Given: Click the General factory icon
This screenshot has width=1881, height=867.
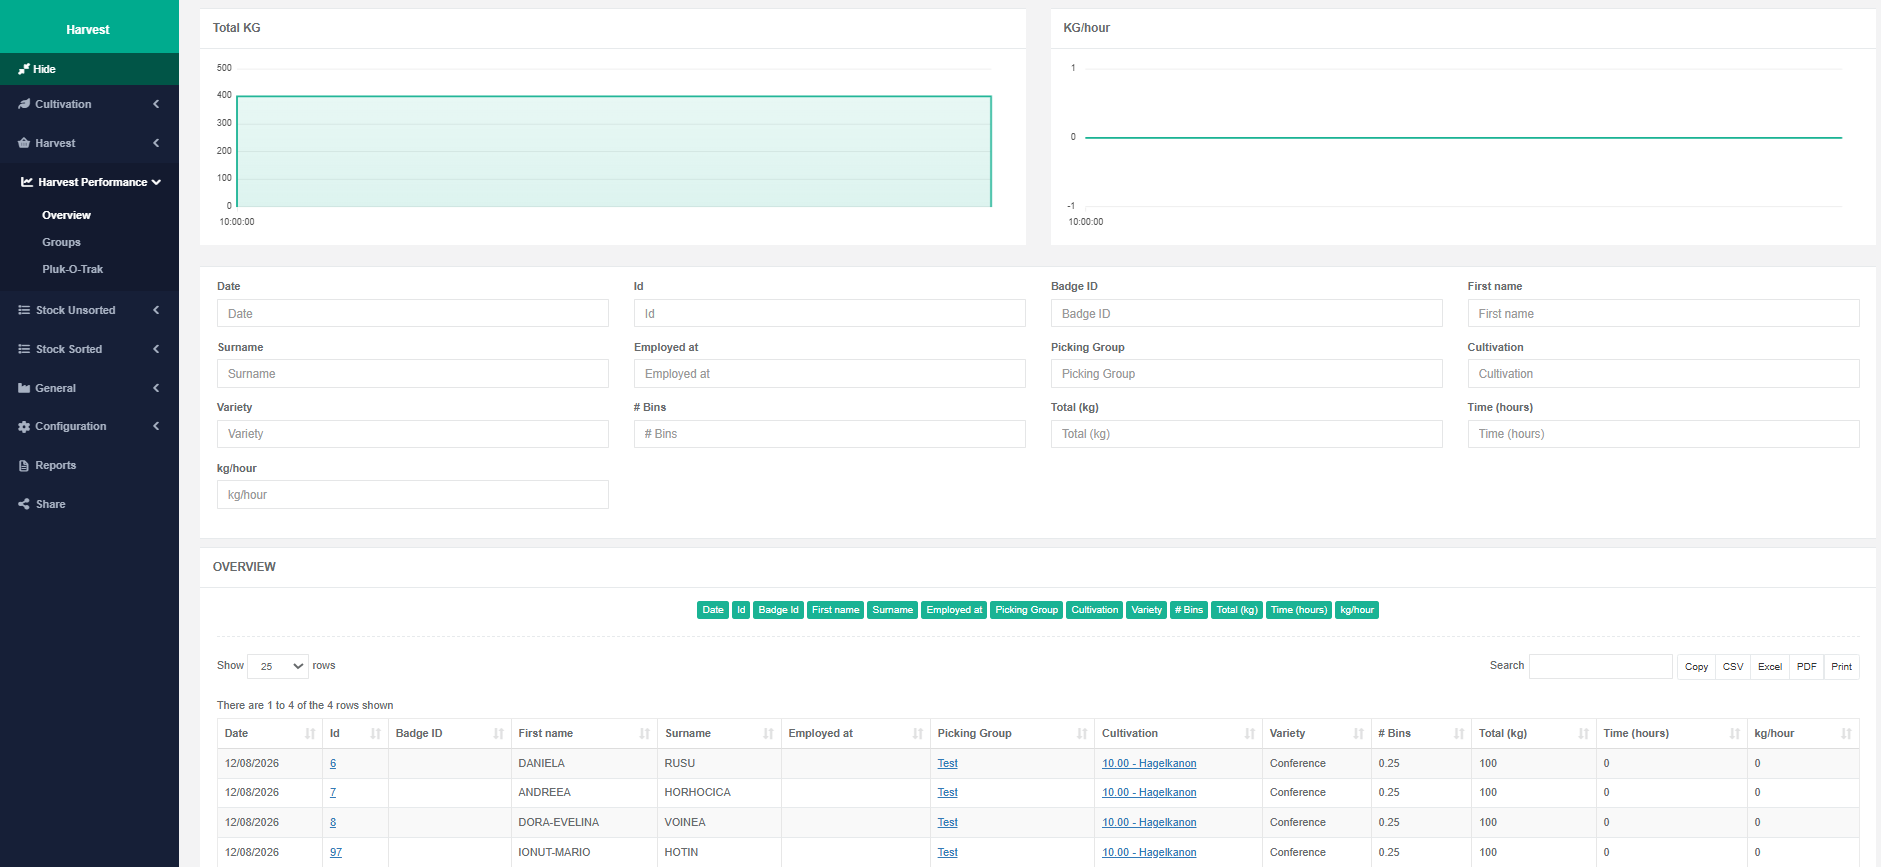Looking at the screenshot, I should pos(24,388).
